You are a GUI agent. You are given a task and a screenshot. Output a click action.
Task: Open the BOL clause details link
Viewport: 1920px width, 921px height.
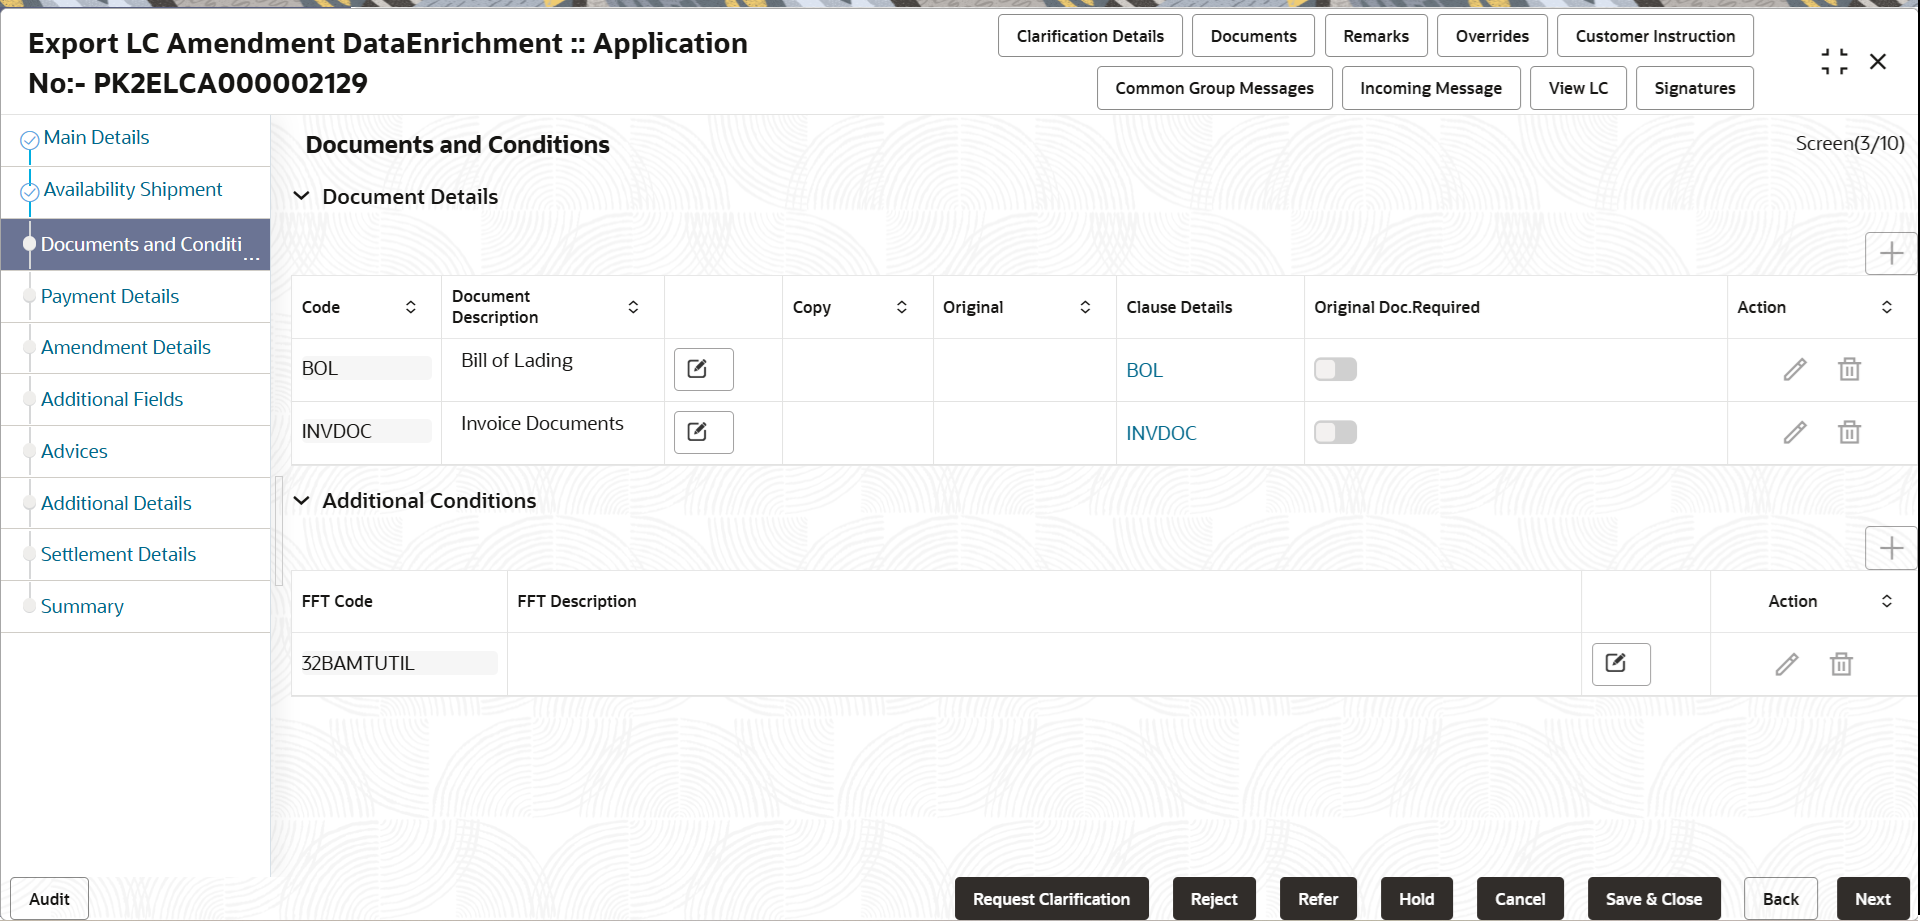coord(1144,370)
